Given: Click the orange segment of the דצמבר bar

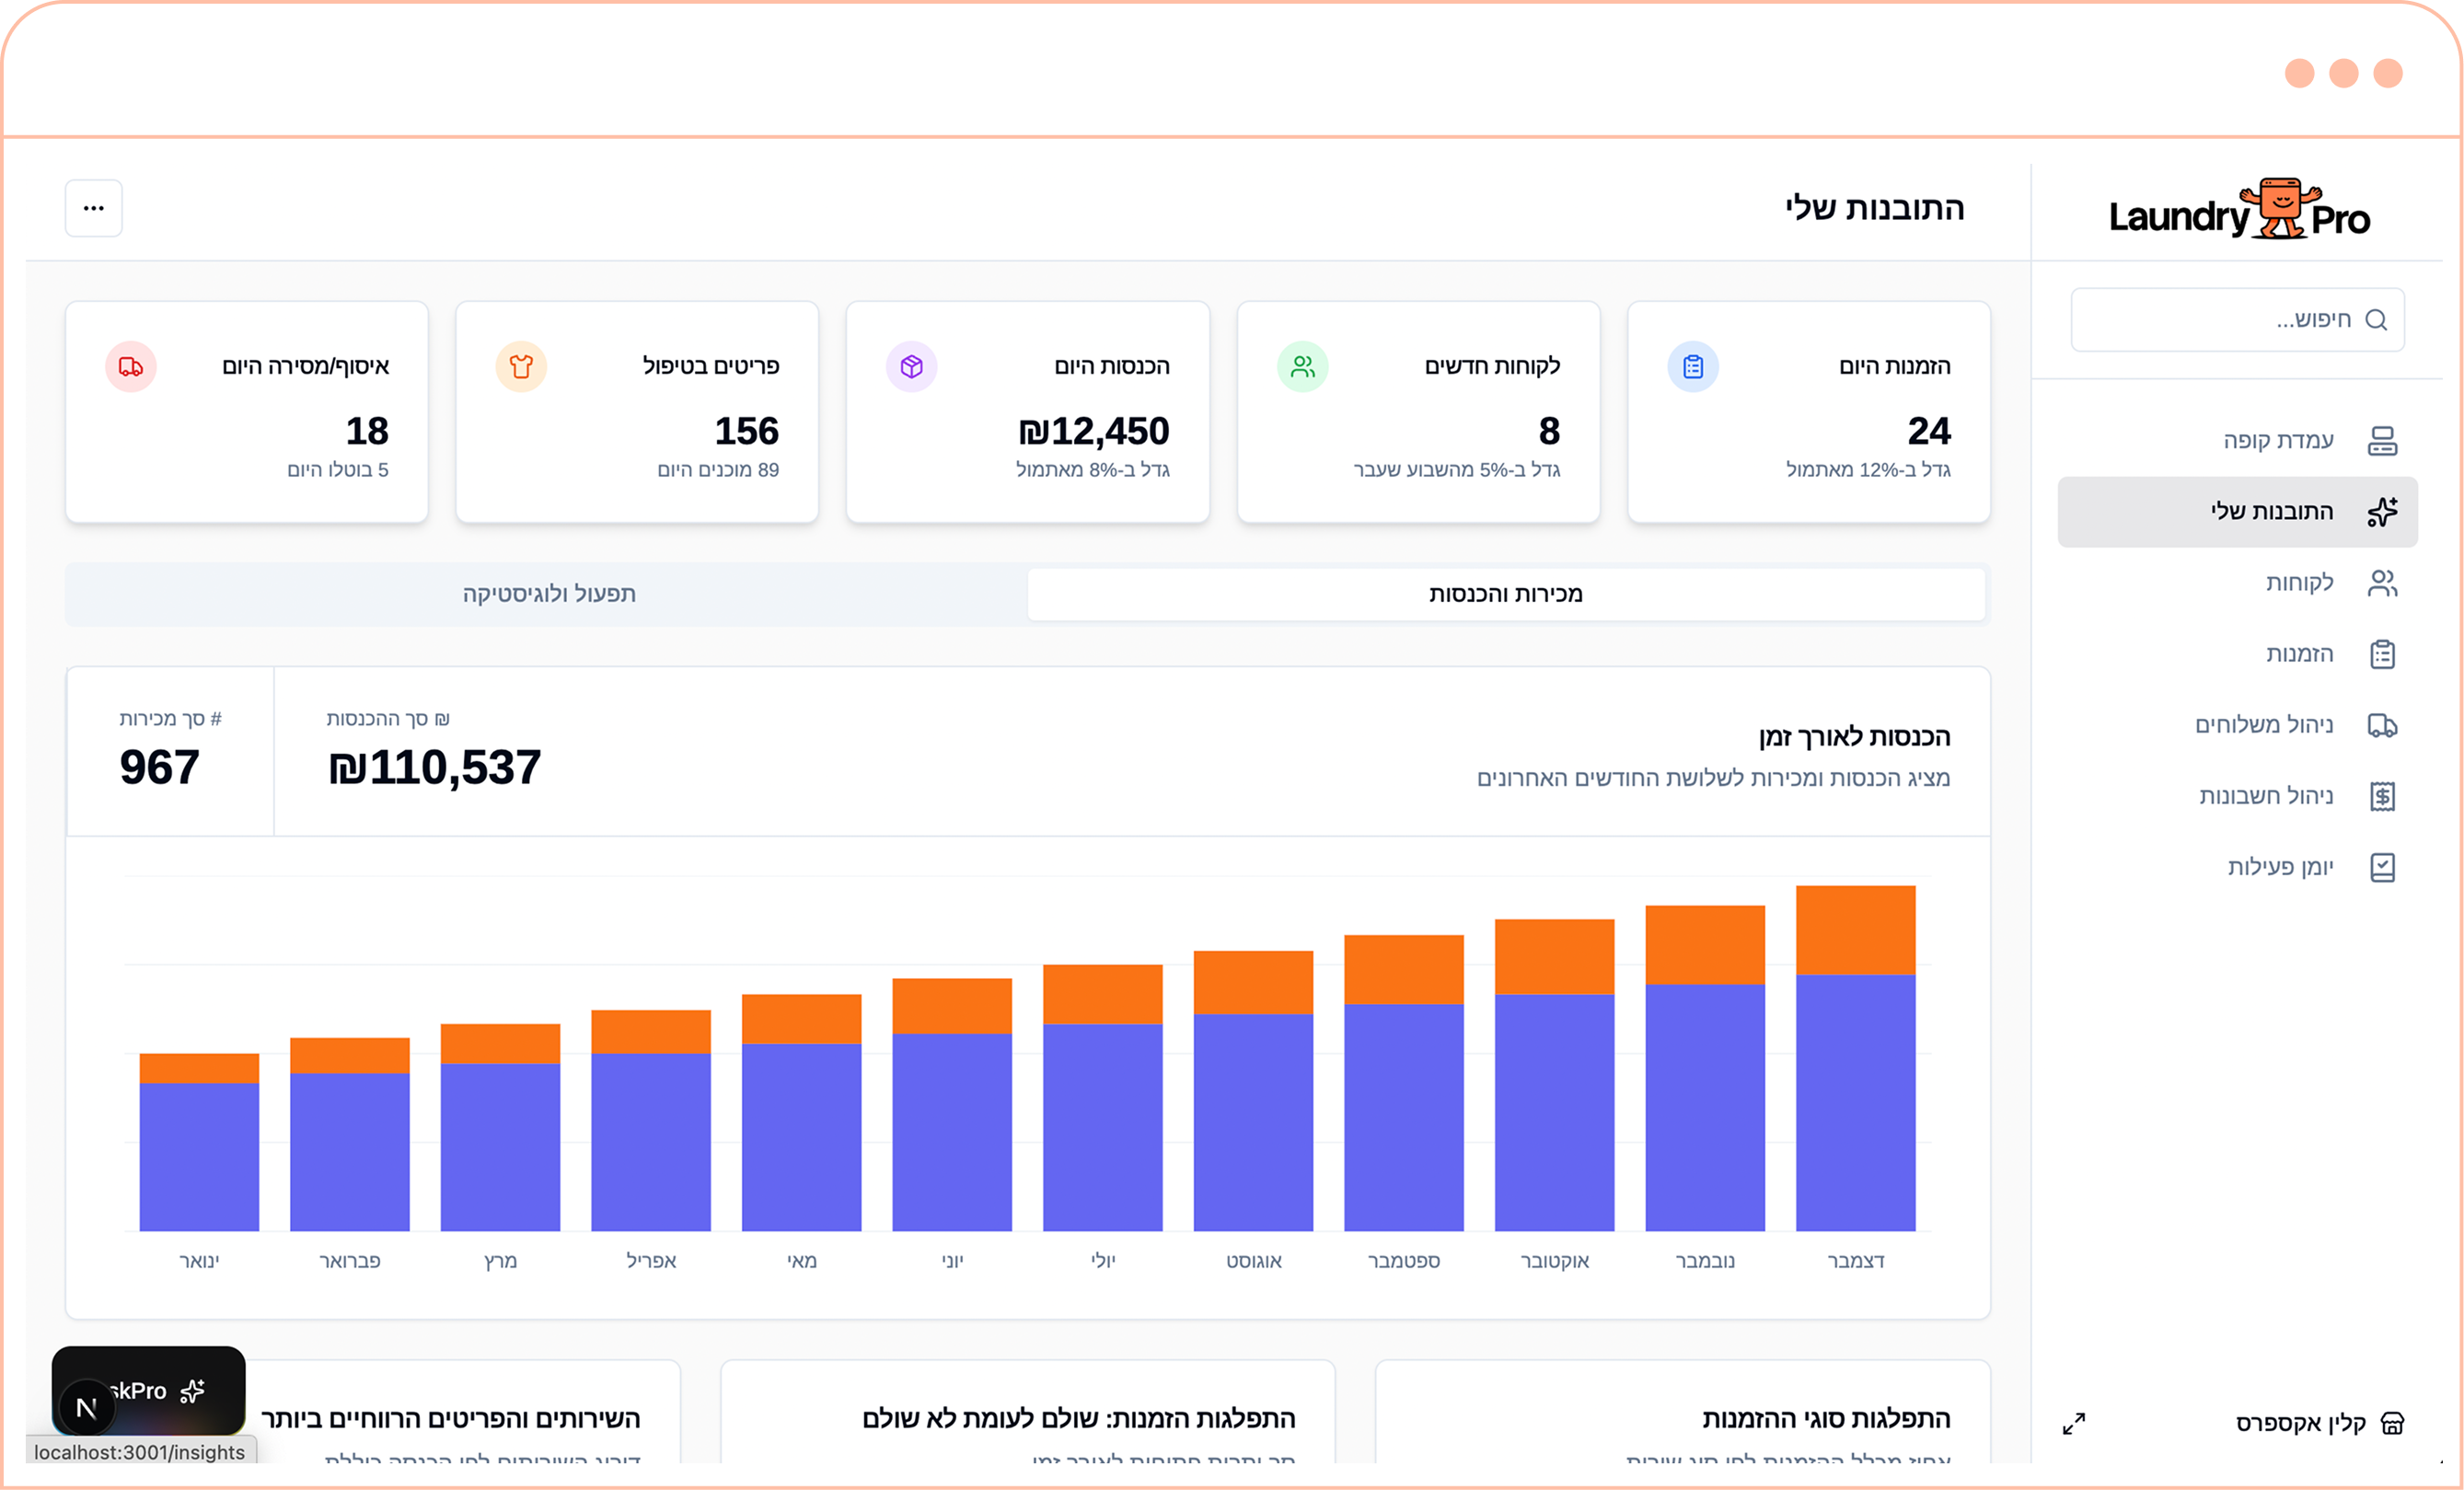Looking at the screenshot, I should pyautogui.click(x=1855, y=930).
